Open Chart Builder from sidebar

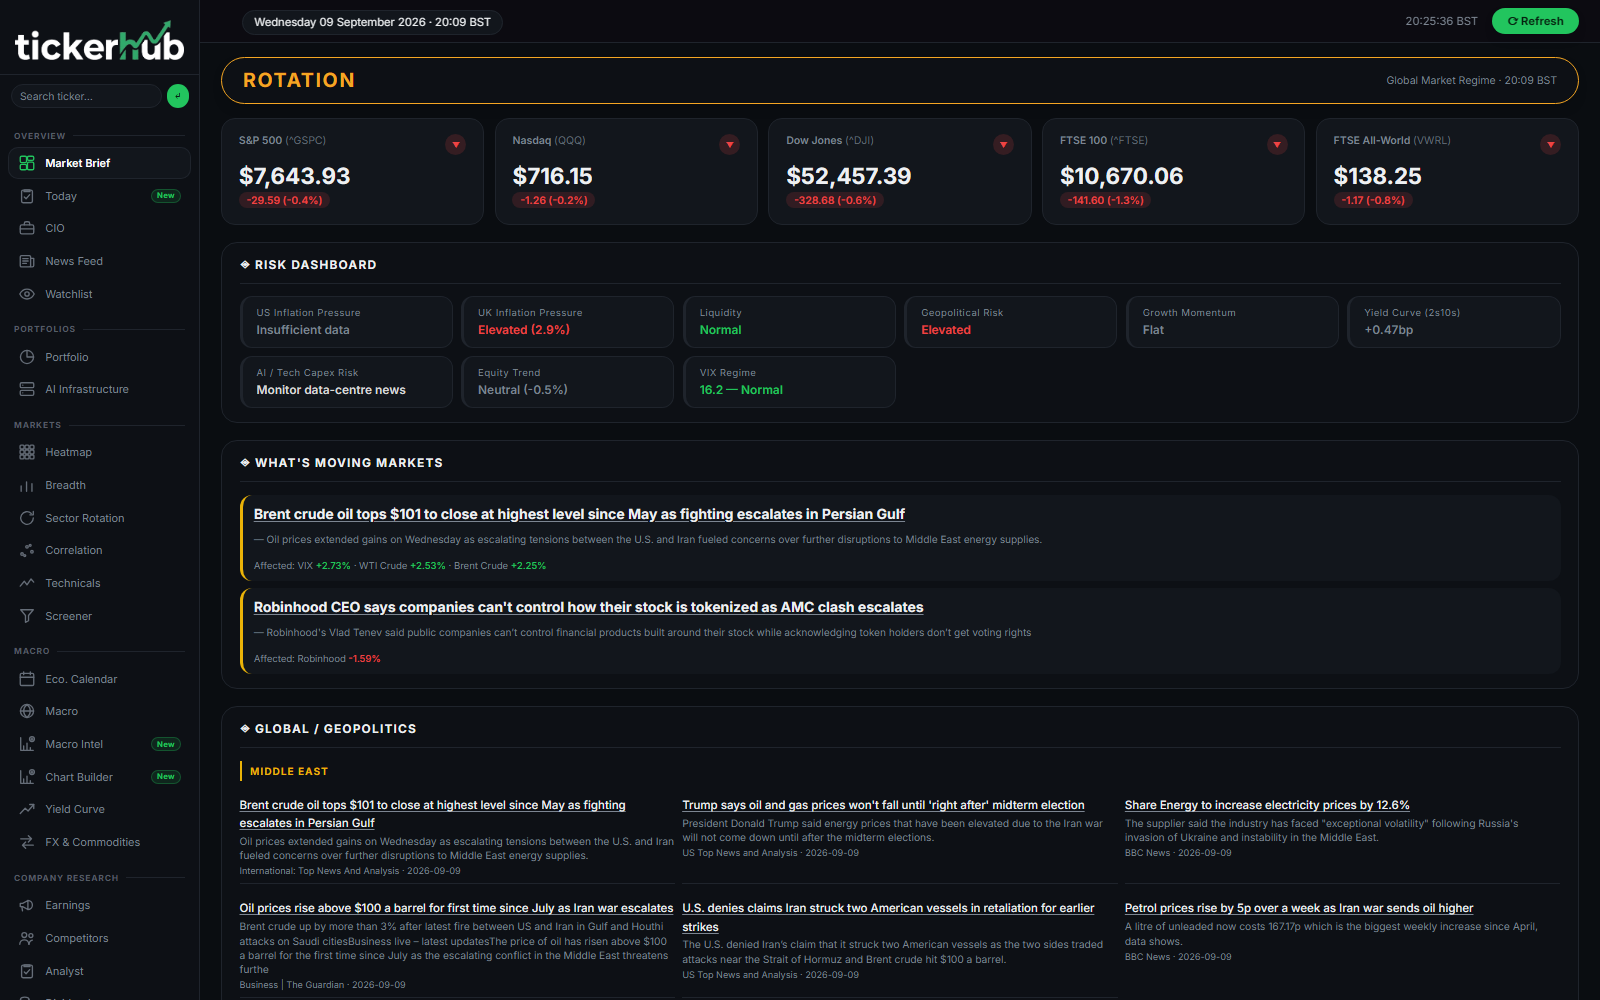pyautogui.click(x=99, y=777)
